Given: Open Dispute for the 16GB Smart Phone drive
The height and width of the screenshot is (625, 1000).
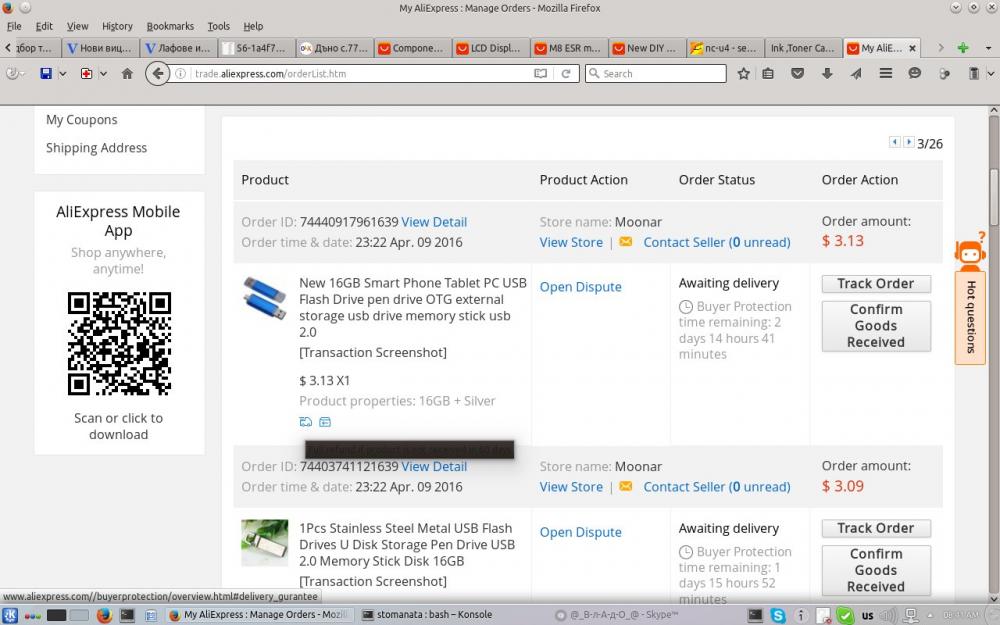Looking at the screenshot, I should [580, 287].
